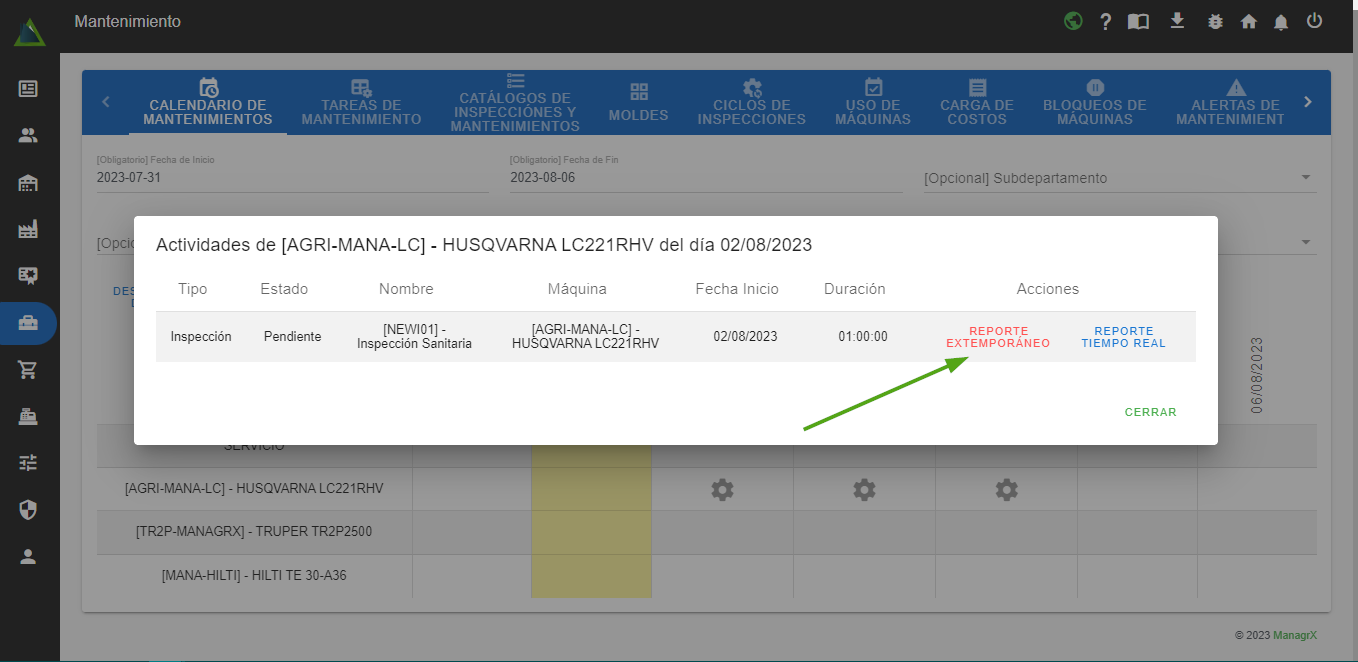Open the security shield sidebar icon
This screenshot has width=1358, height=662.
28,510
